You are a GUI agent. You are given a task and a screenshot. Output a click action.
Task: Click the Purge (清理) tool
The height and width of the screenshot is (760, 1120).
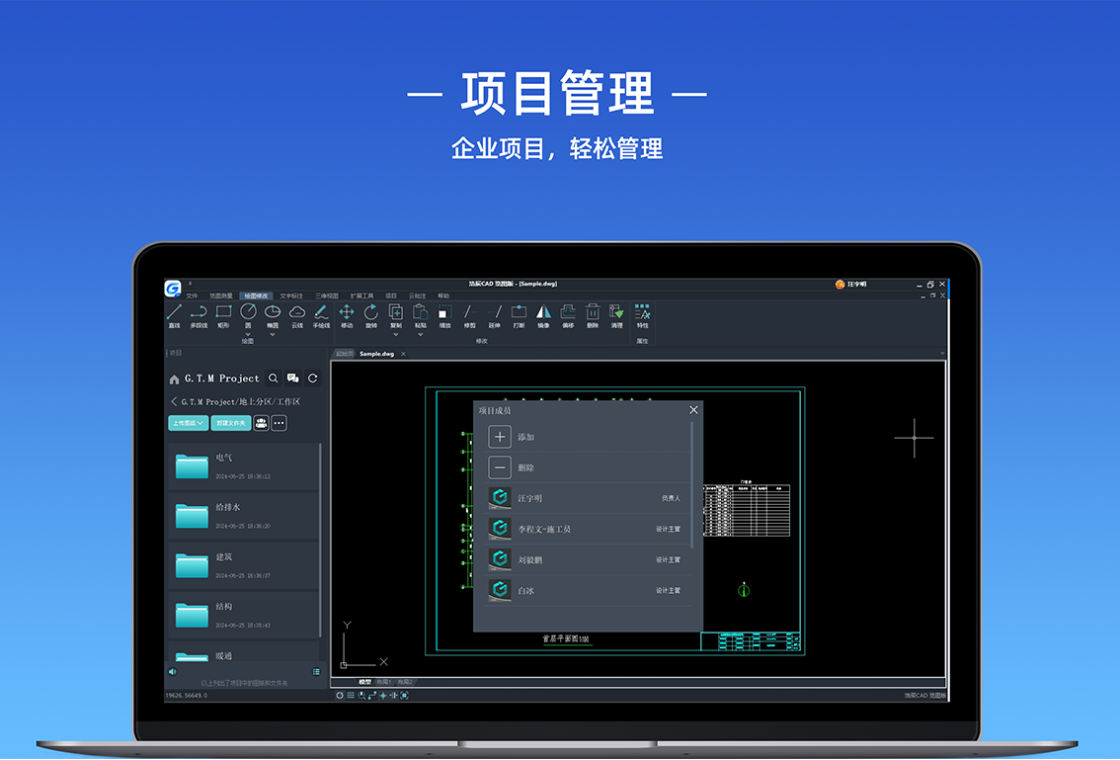[x=616, y=315]
